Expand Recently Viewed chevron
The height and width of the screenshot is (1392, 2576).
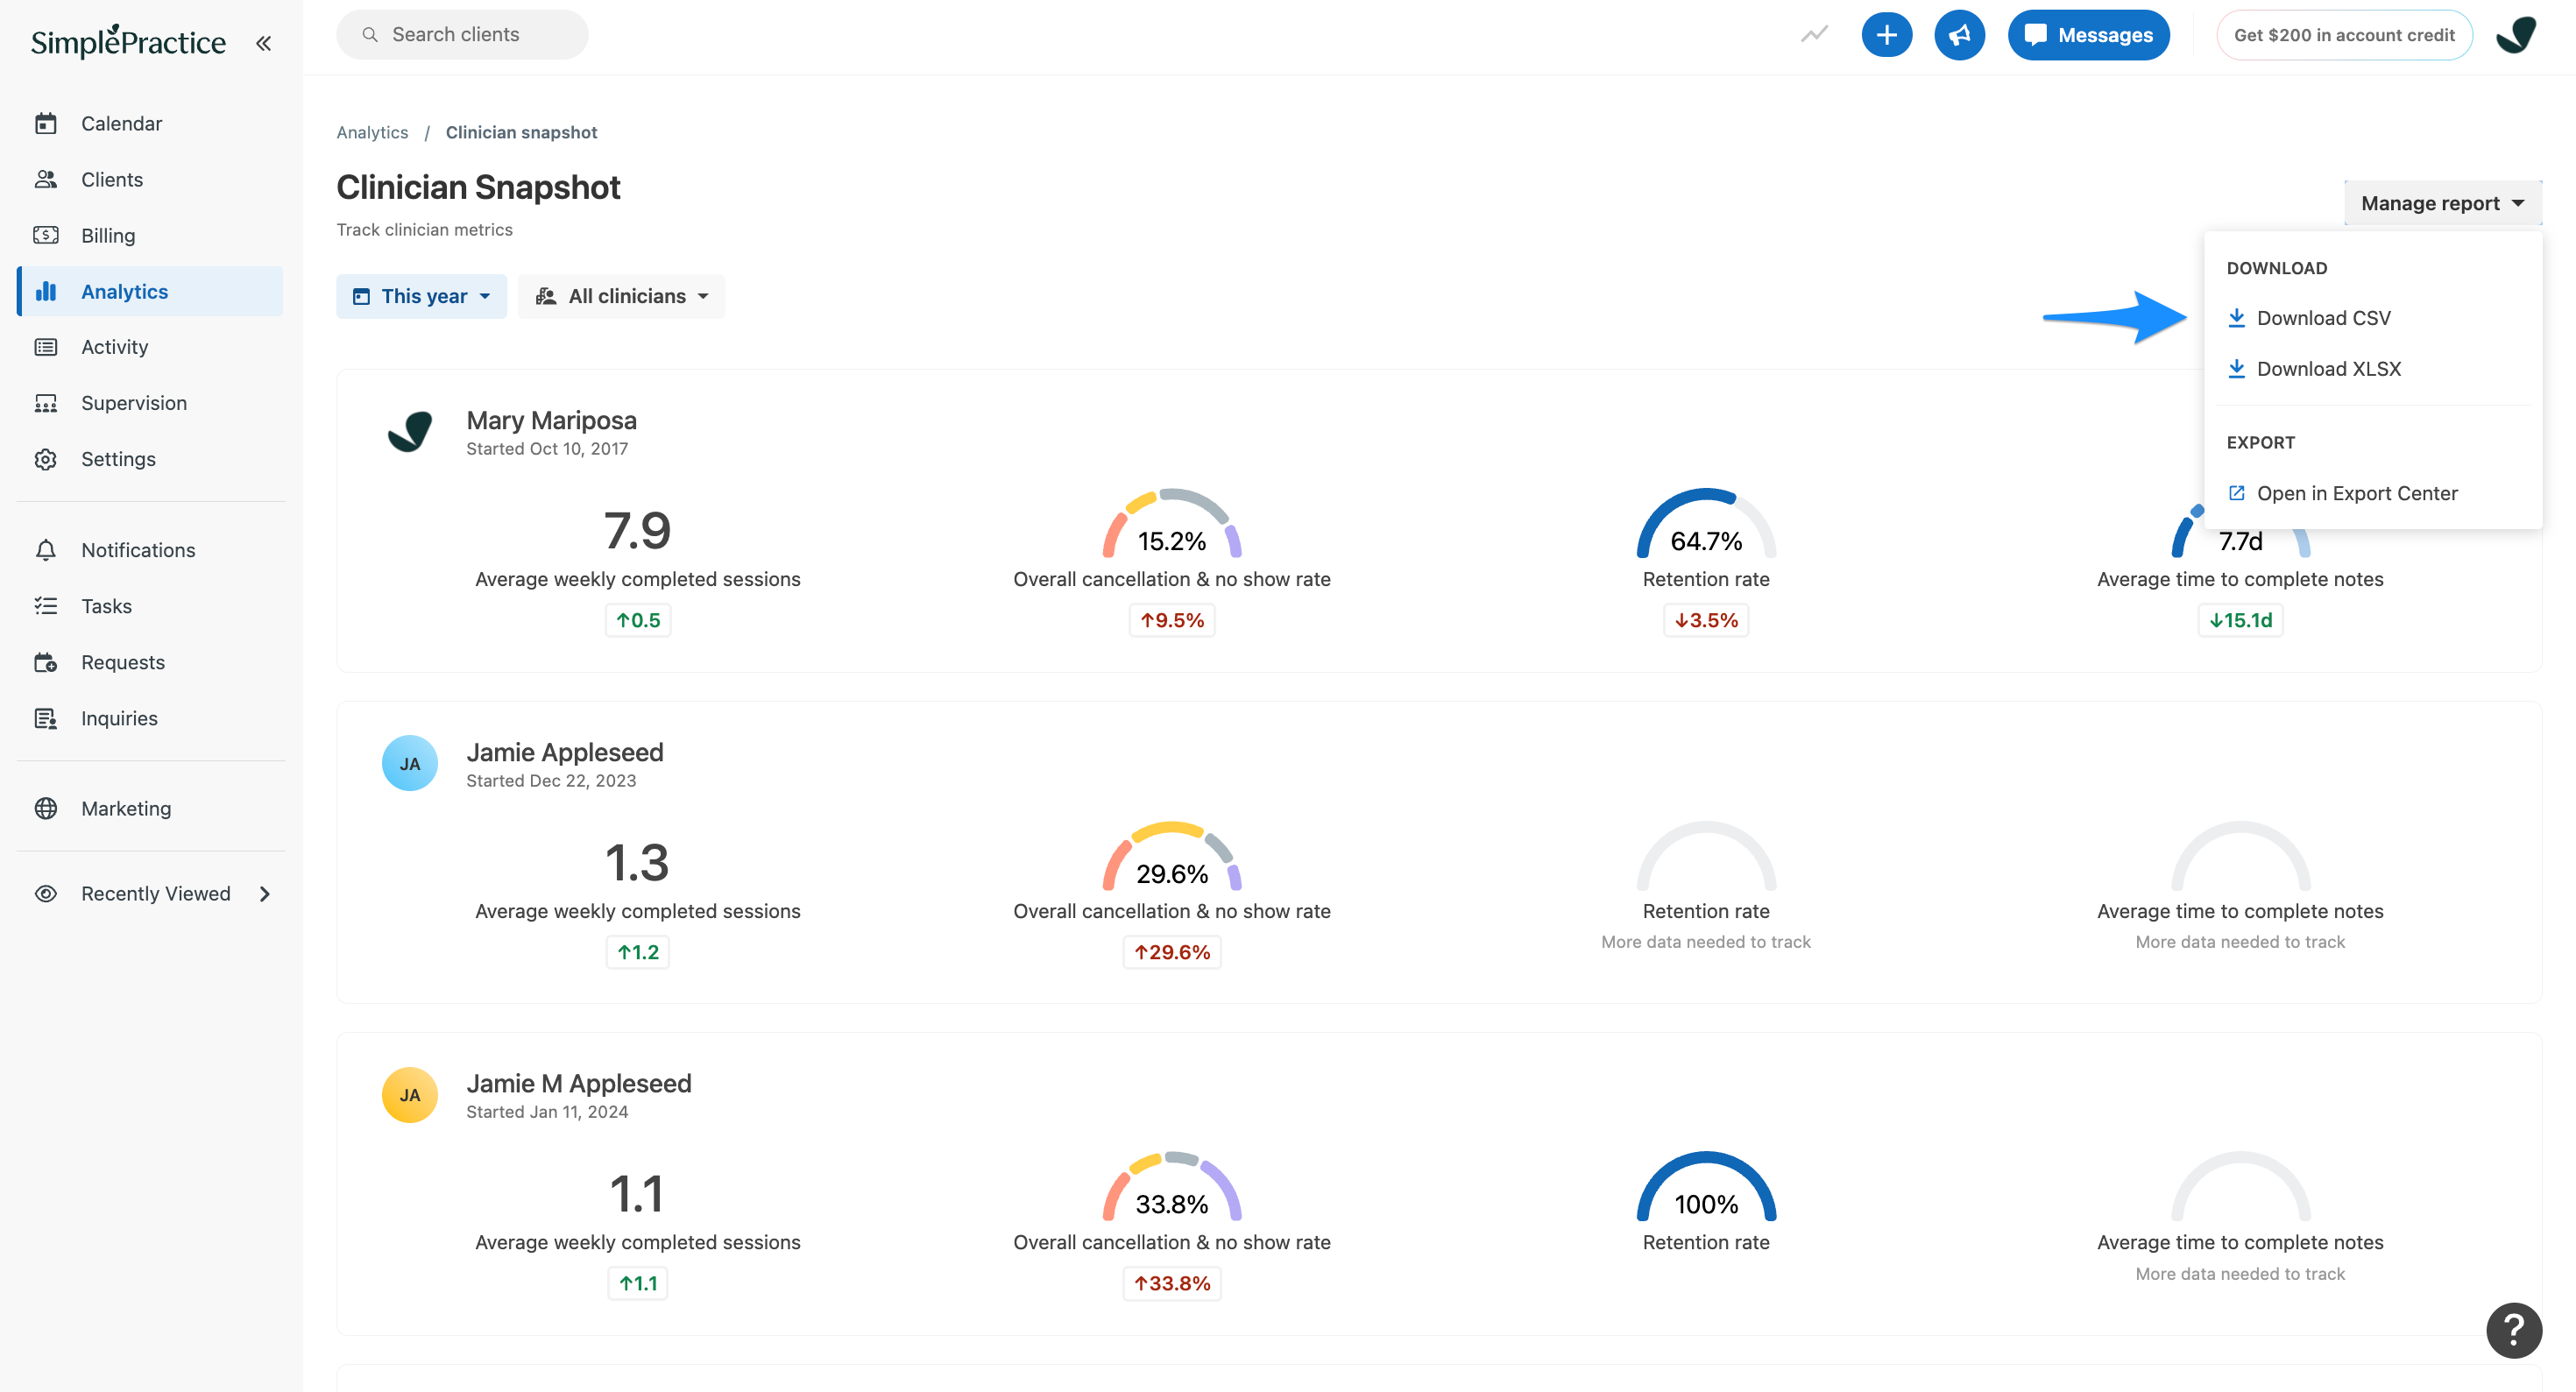tap(265, 894)
